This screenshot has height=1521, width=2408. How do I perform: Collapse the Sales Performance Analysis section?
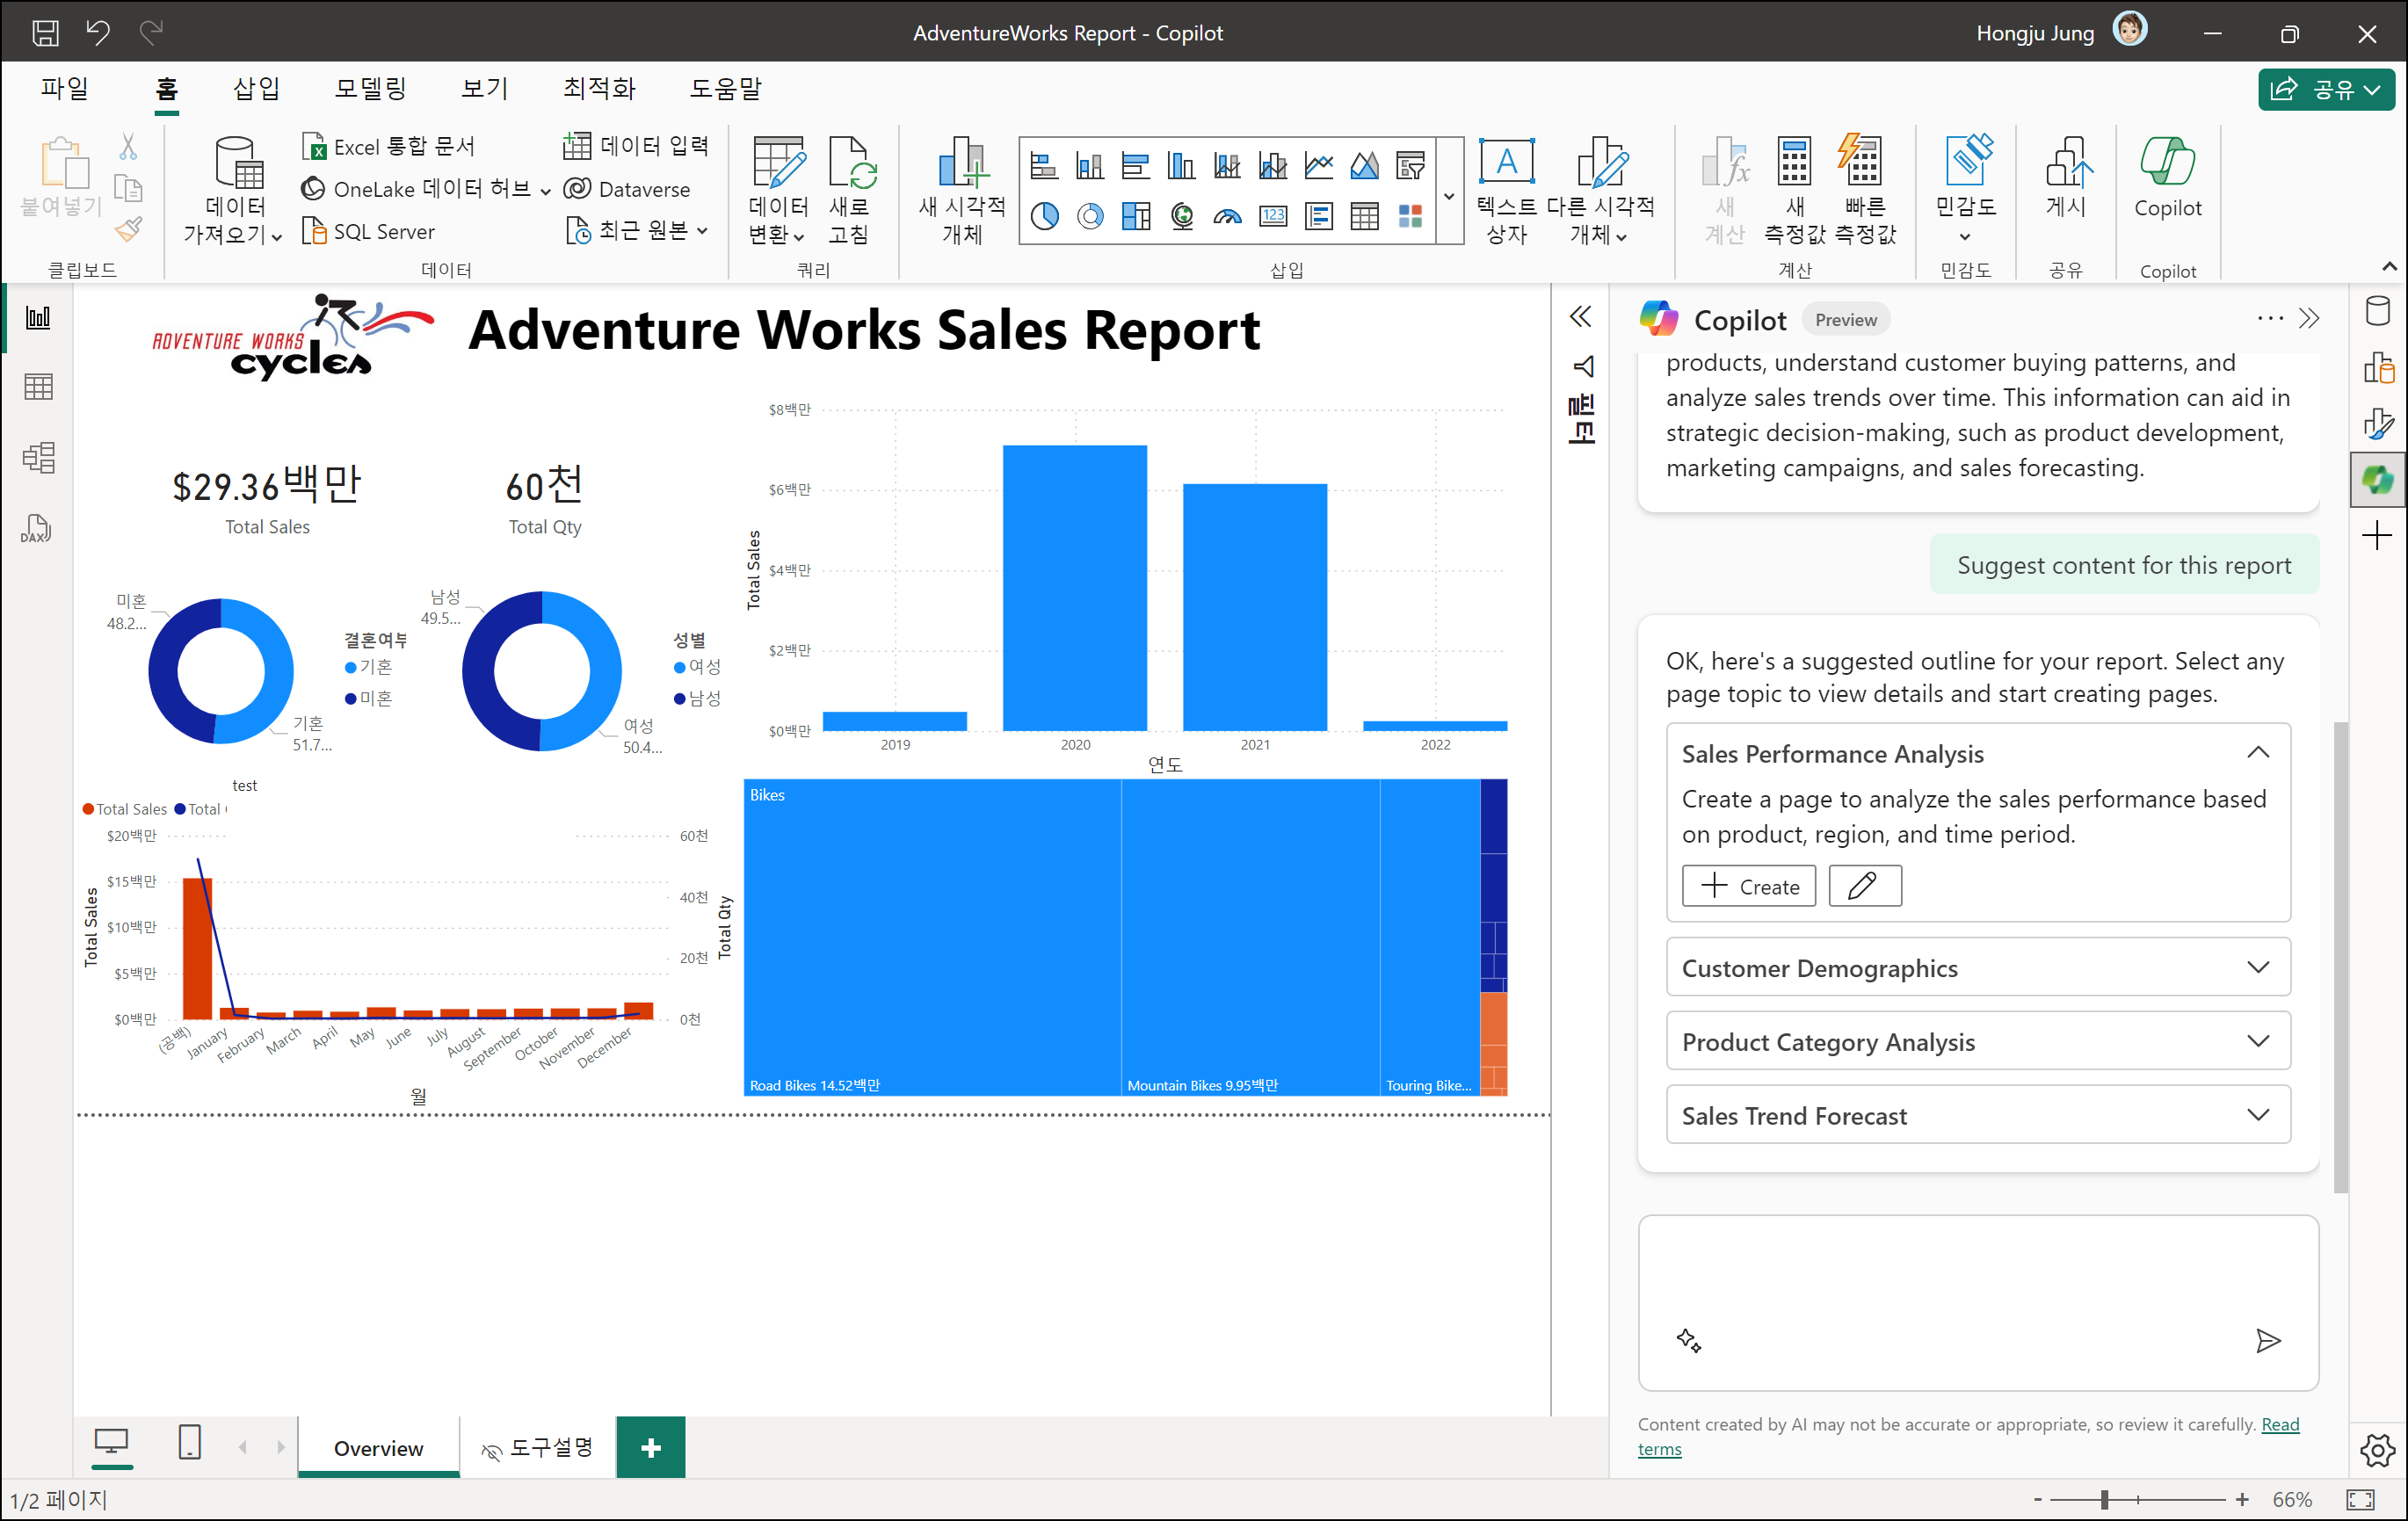2257,753
